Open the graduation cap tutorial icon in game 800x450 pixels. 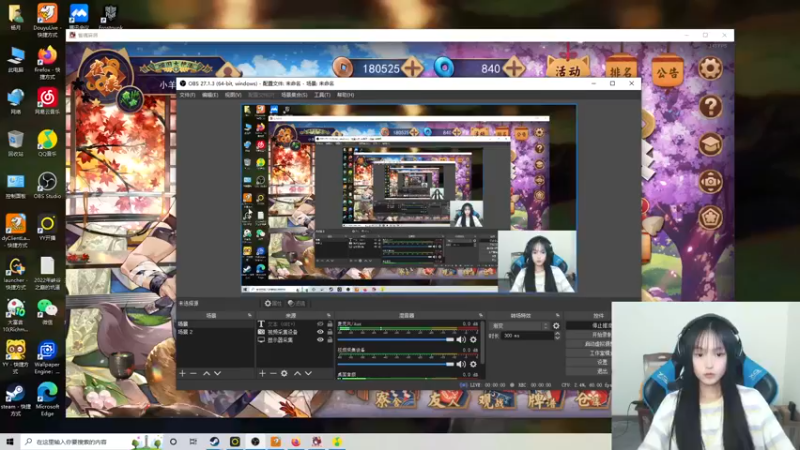point(710,144)
